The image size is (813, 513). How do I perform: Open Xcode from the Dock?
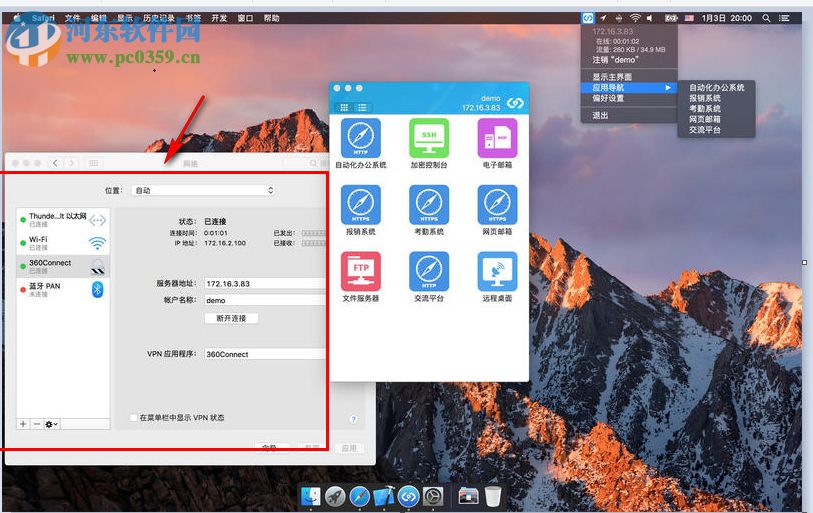(x=384, y=496)
